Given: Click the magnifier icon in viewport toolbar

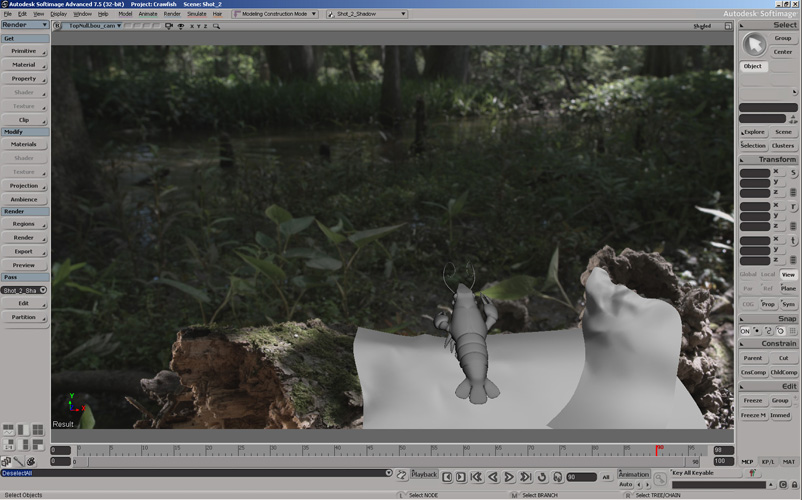Looking at the screenshot, I should point(216,26).
